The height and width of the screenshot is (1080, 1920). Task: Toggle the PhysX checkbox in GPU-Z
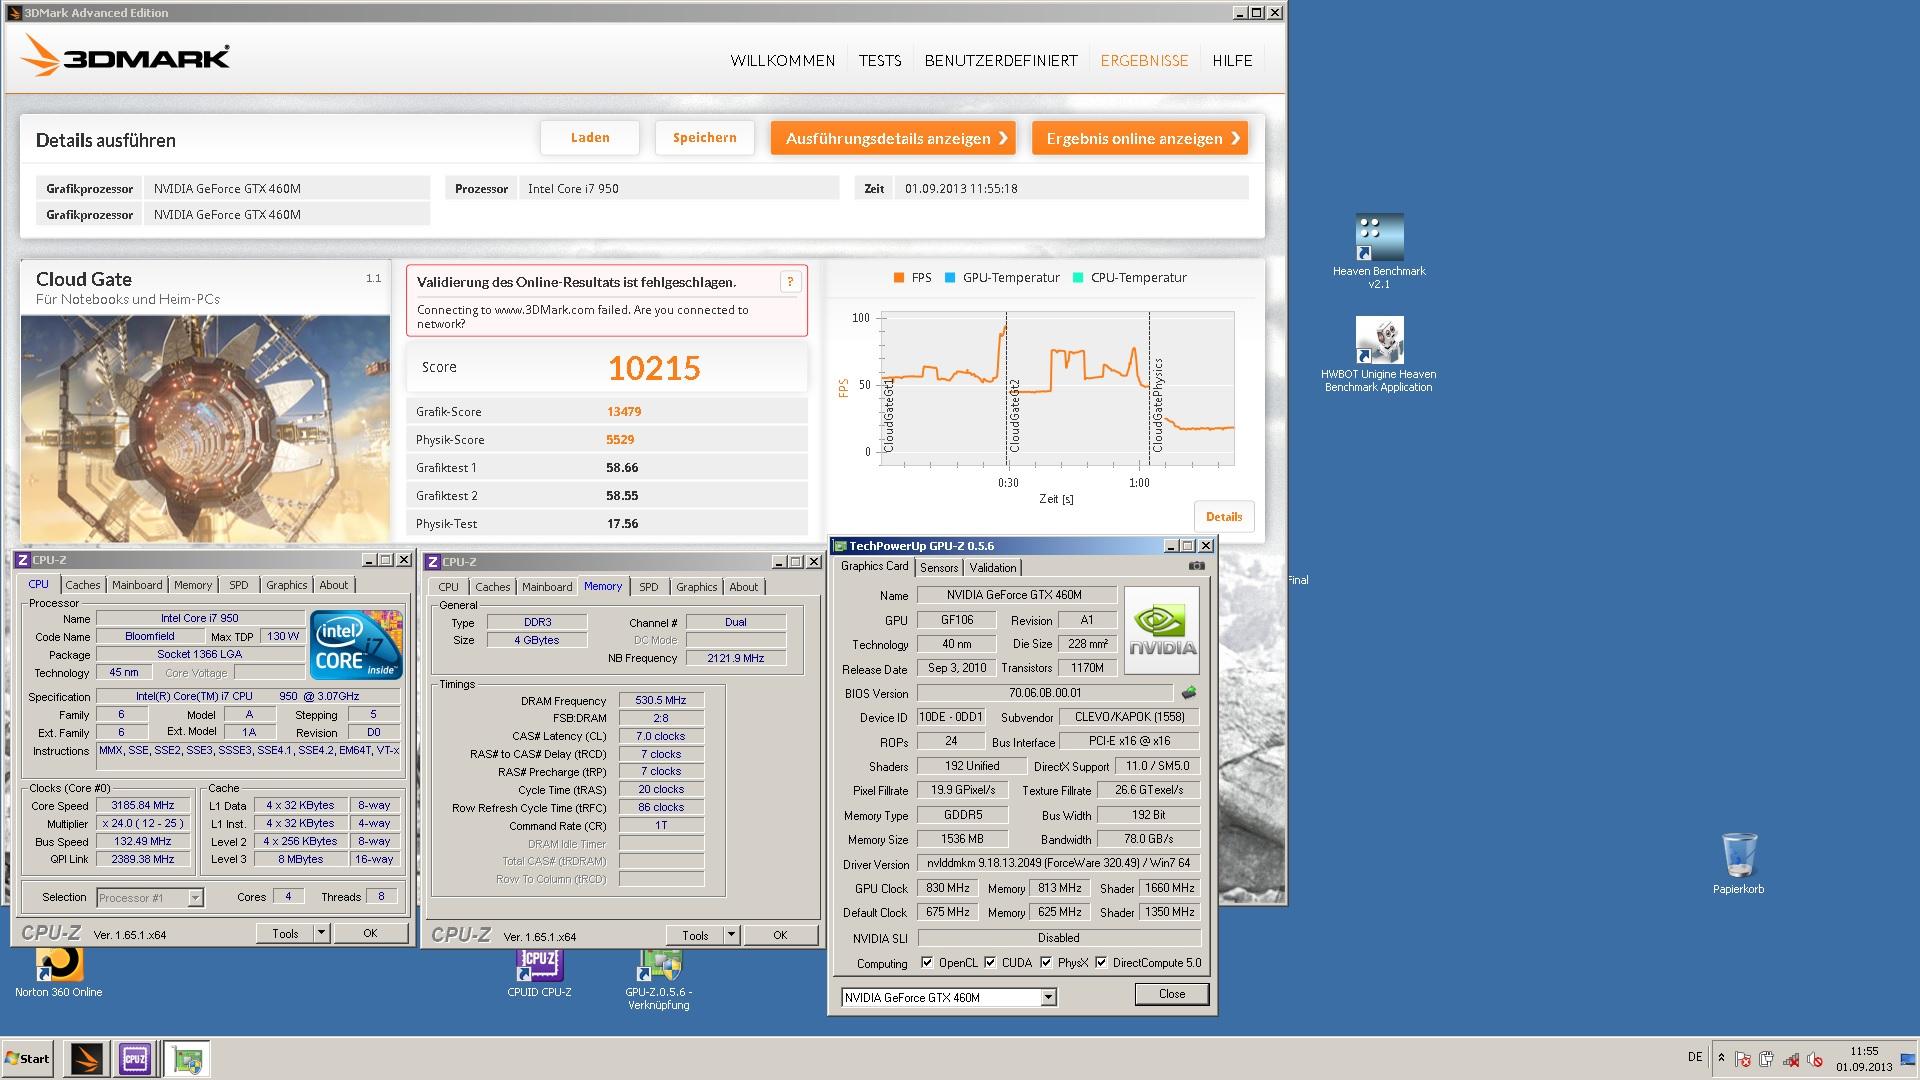pos(1046,963)
